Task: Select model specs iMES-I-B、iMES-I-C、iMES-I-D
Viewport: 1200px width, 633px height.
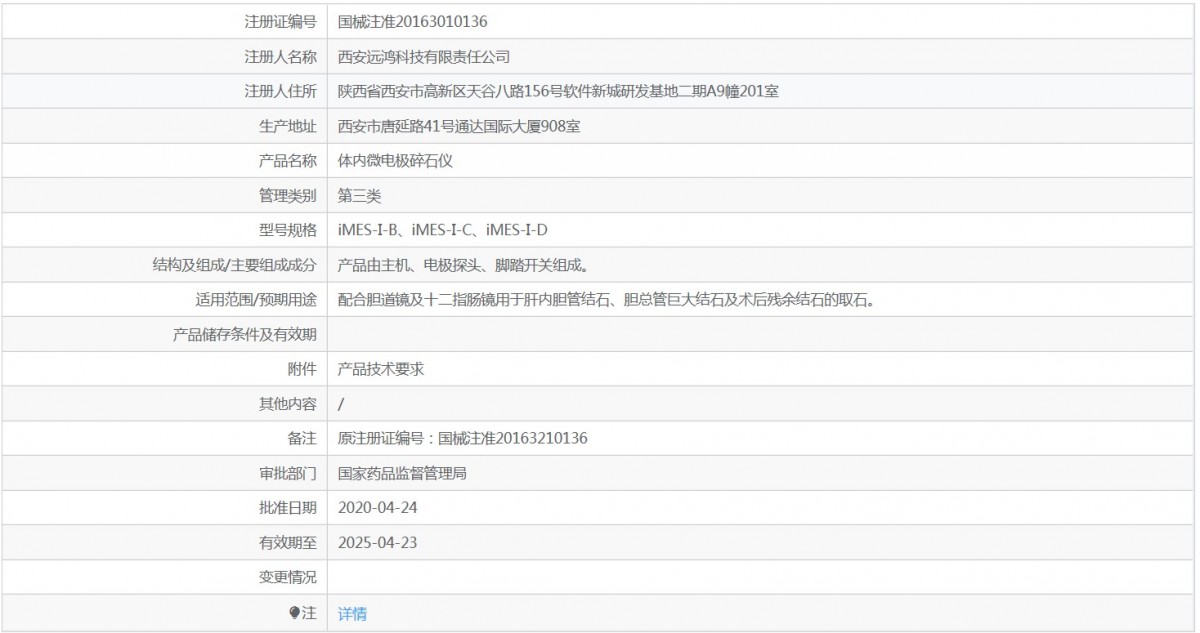Action: 443,231
